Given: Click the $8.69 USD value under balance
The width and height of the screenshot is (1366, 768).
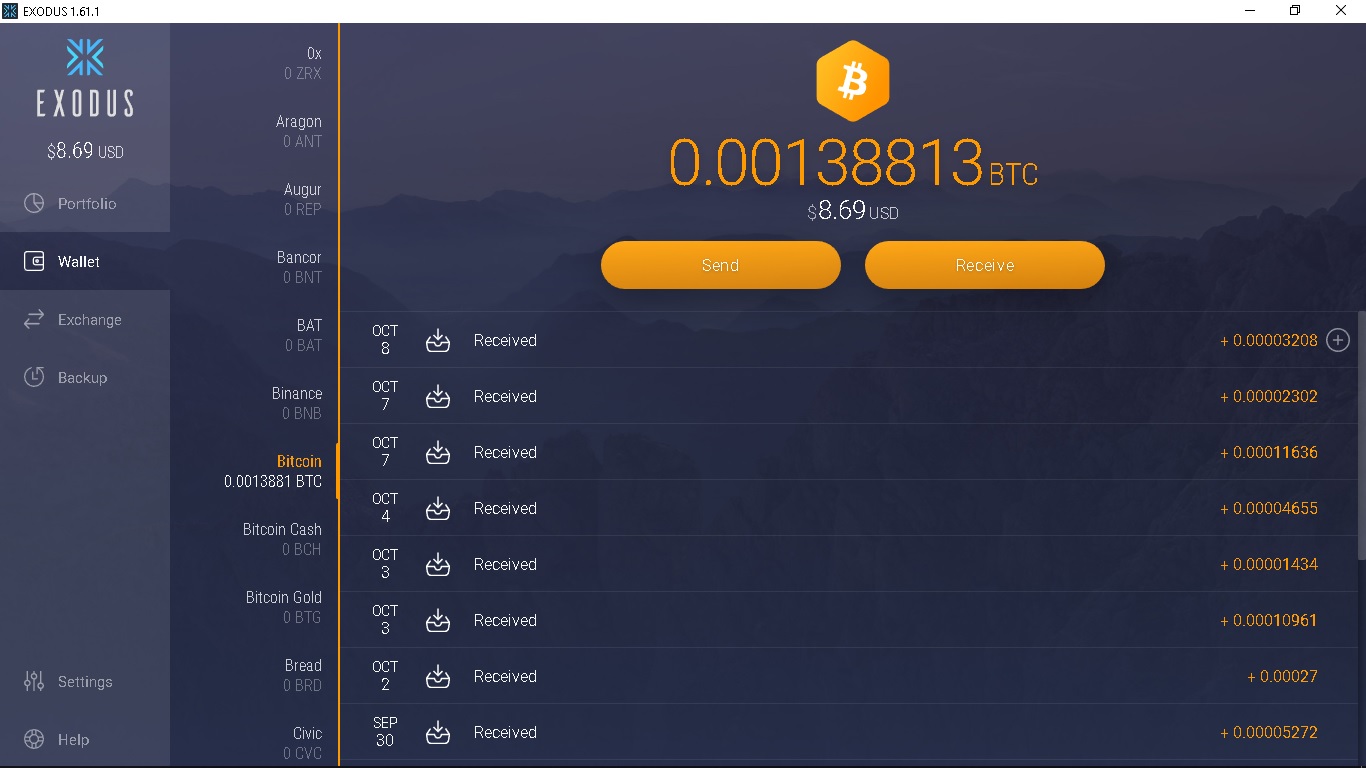Looking at the screenshot, I should [x=853, y=211].
